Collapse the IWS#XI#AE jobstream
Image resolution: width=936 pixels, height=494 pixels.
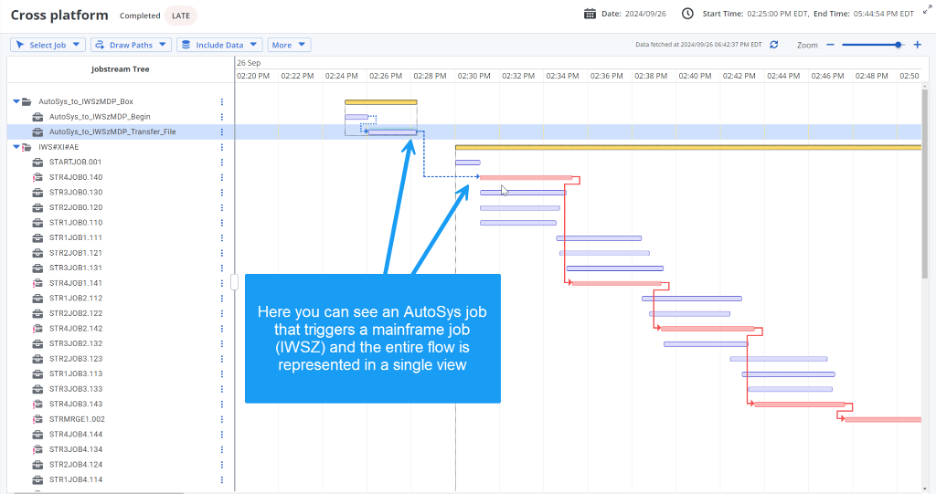click(16, 147)
